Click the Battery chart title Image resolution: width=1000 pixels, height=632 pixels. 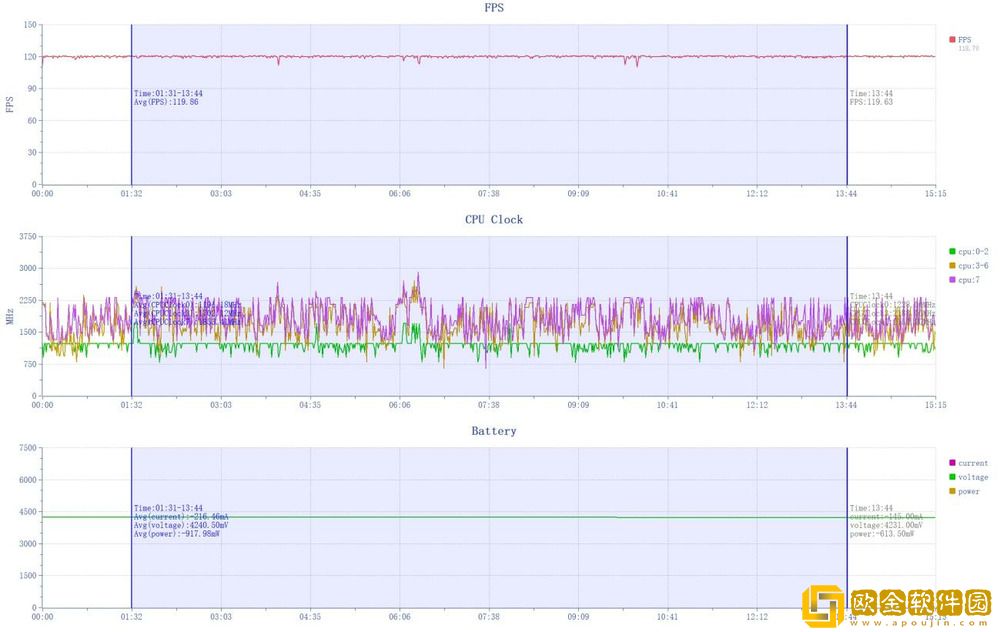click(494, 431)
